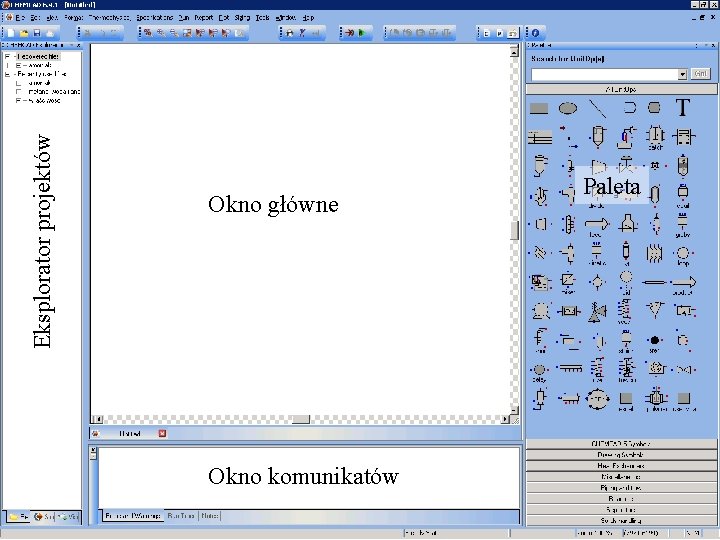Viewport: 720px width, 540px height.
Task: Click main window horizontal scrollbar thumb
Action: 301,419
